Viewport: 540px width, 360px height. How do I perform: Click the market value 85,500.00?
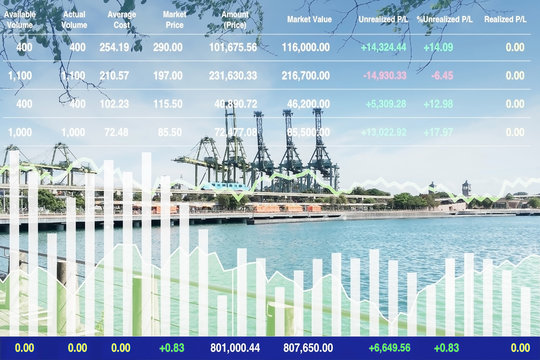[x=308, y=132]
